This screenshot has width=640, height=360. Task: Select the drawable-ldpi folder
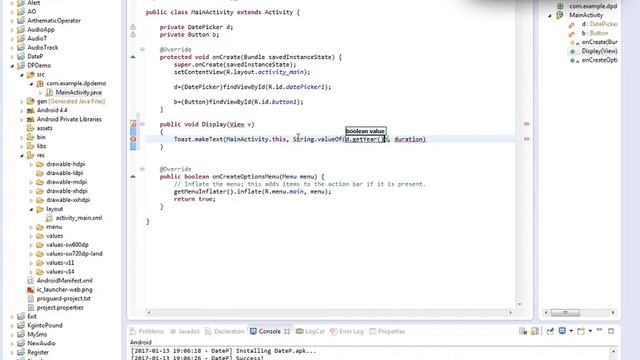tap(64, 173)
